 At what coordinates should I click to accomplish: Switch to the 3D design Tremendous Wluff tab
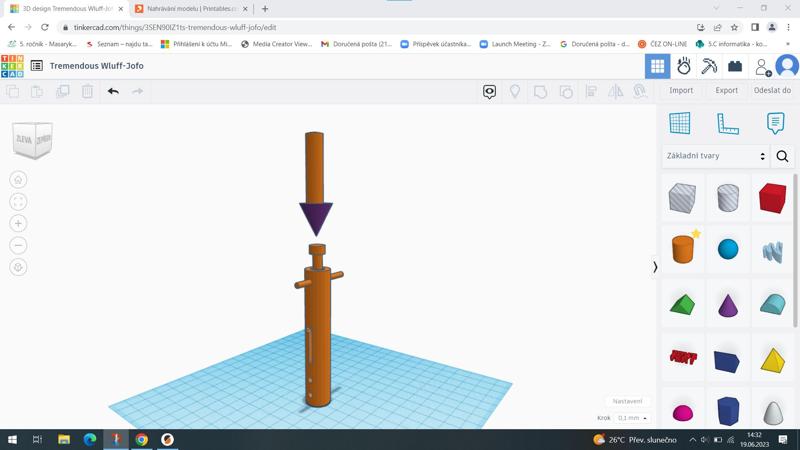[x=66, y=9]
